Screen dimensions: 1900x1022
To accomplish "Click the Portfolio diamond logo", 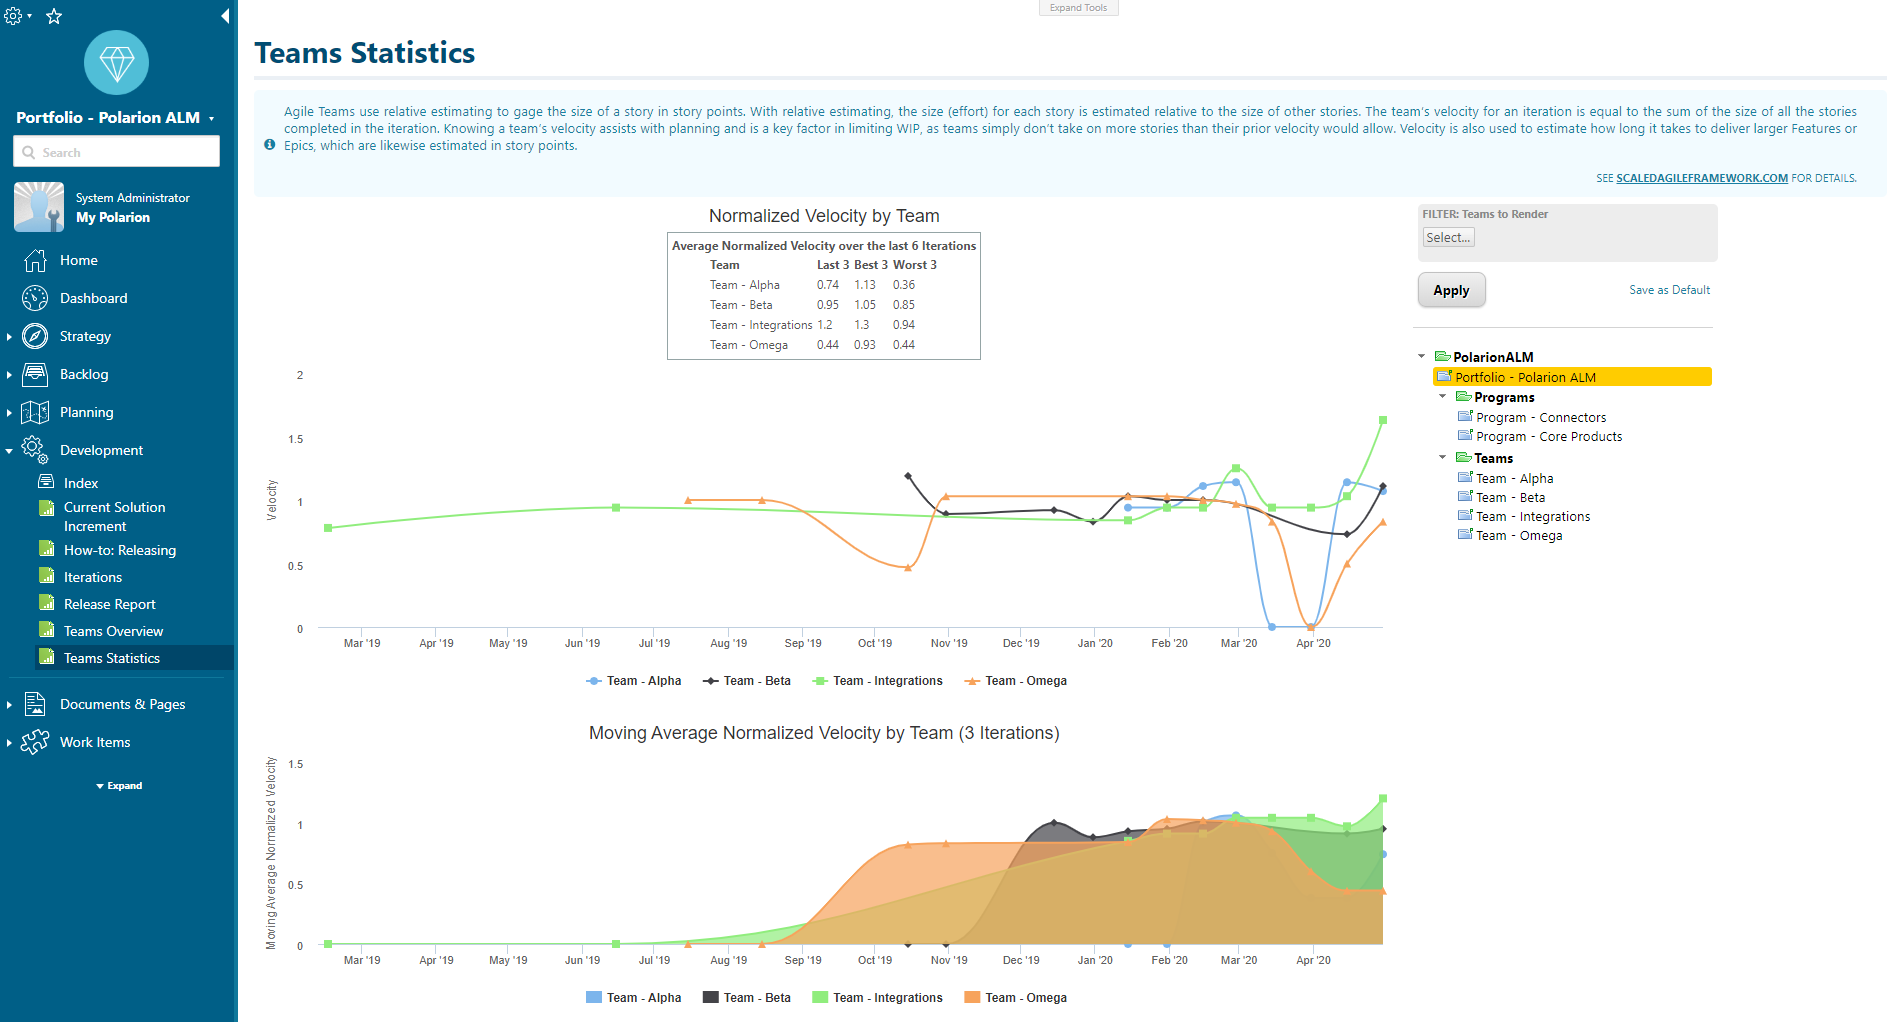I will [116, 63].
